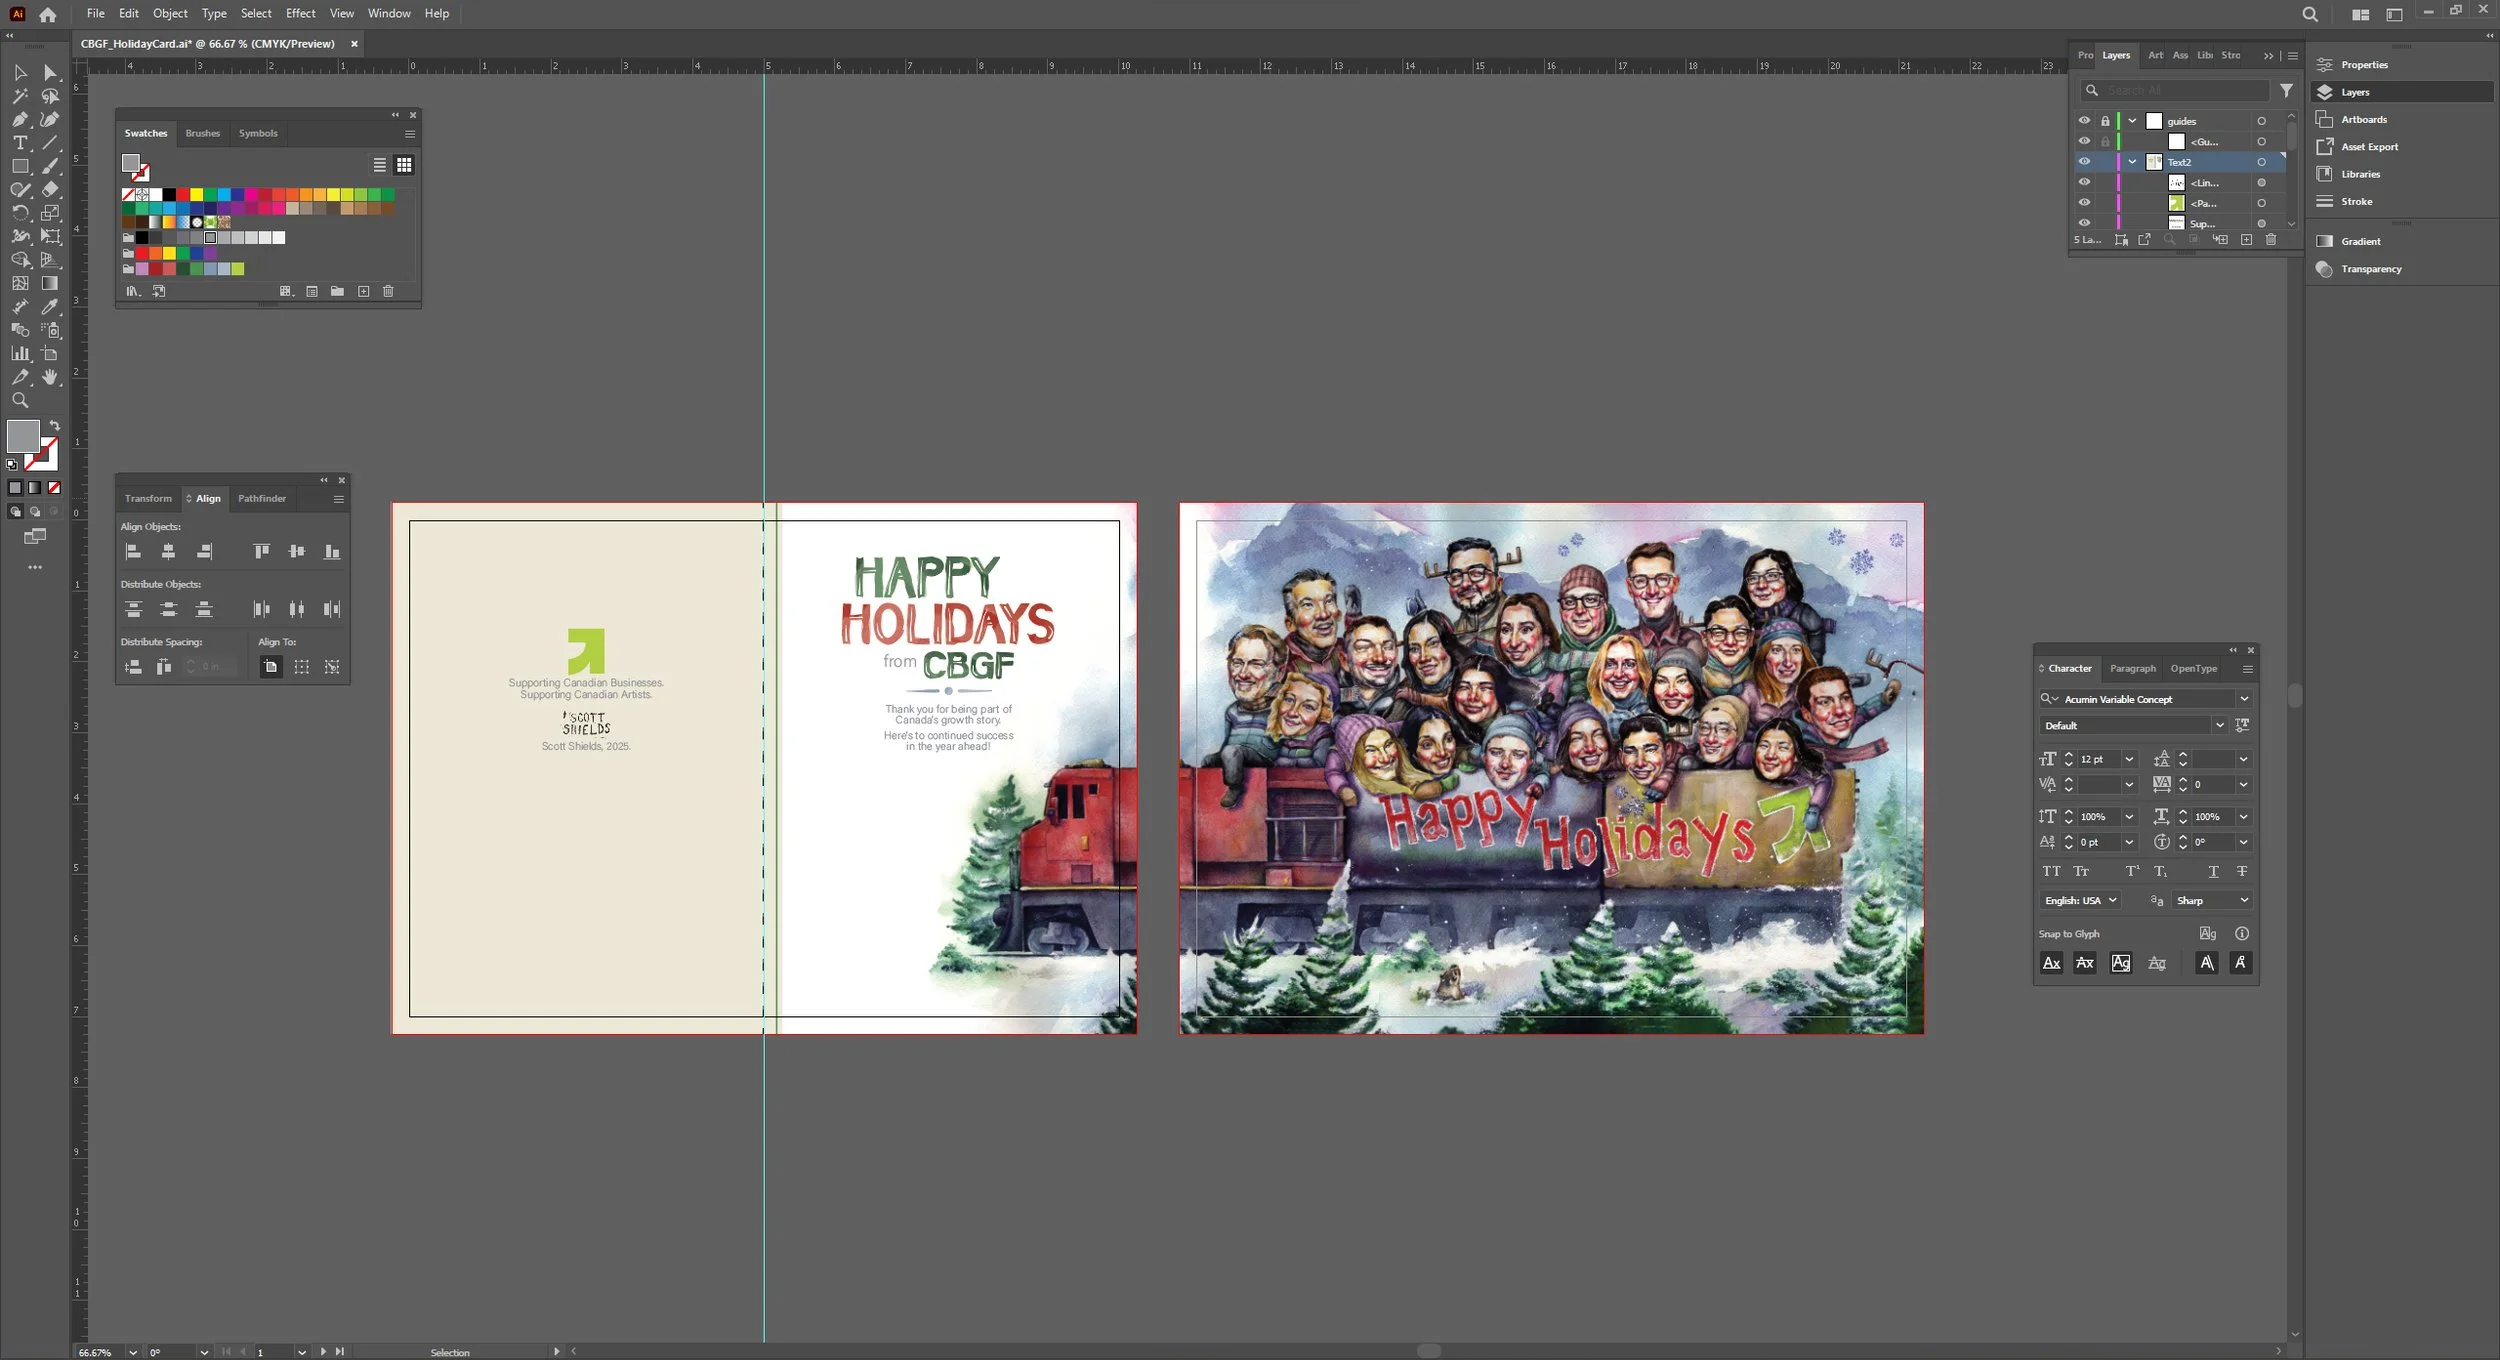Open the font size dropdown
2500x1360 pixels.
coord(2129,759)
